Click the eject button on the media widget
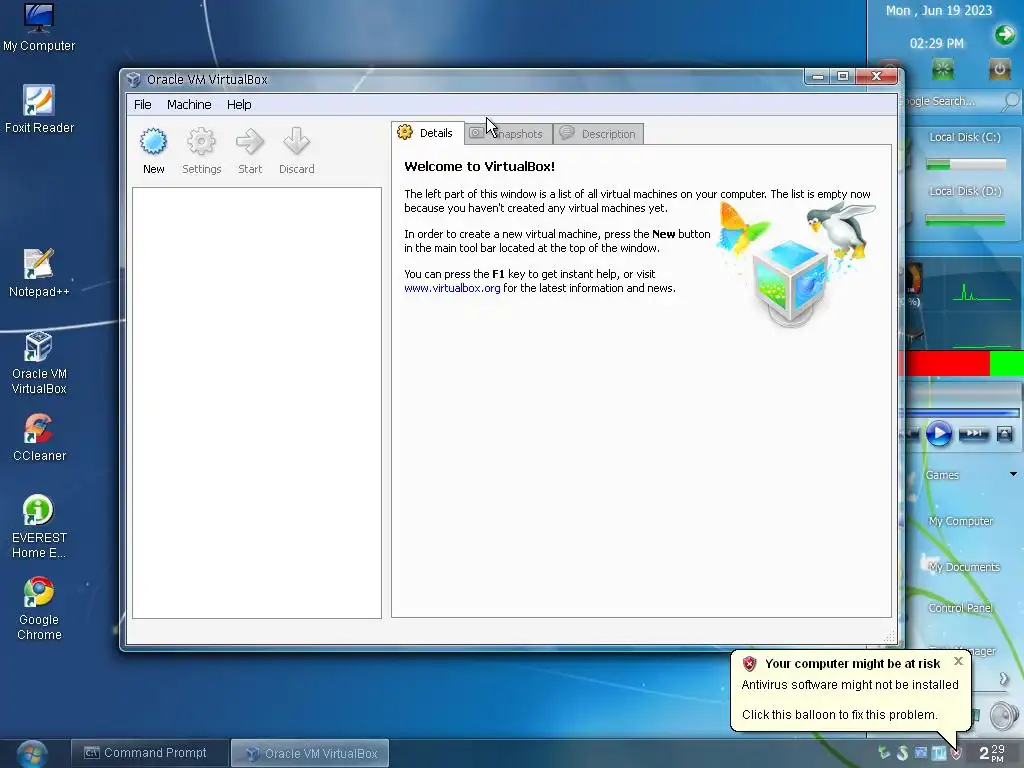 (1004, 434)
